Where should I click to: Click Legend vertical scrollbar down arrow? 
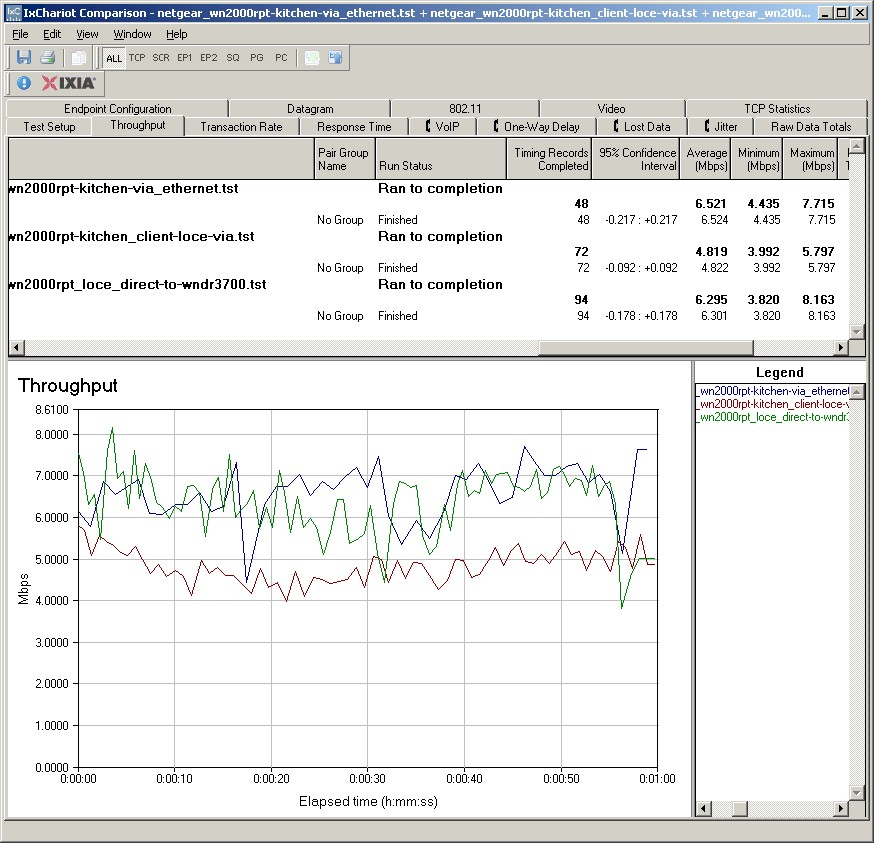(857, 793)
